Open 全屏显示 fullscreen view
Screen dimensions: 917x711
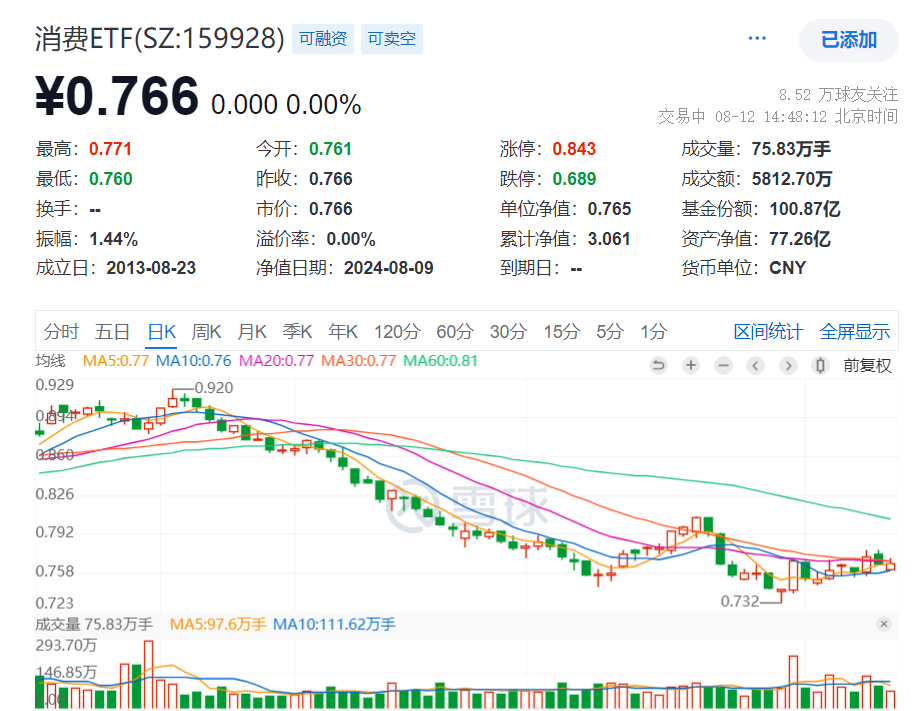pos(855,331)
